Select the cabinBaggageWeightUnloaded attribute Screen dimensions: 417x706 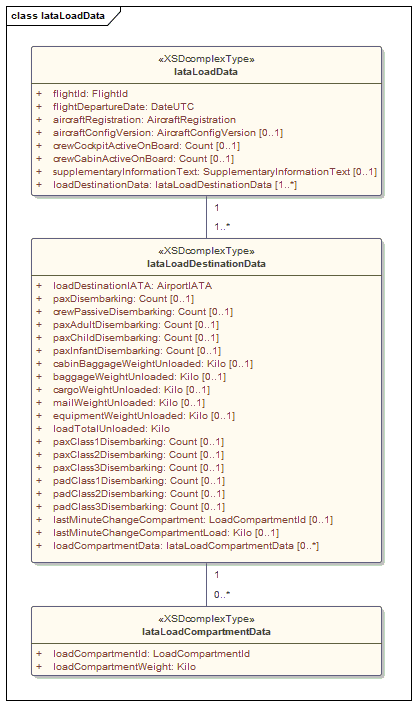point(153,364)
